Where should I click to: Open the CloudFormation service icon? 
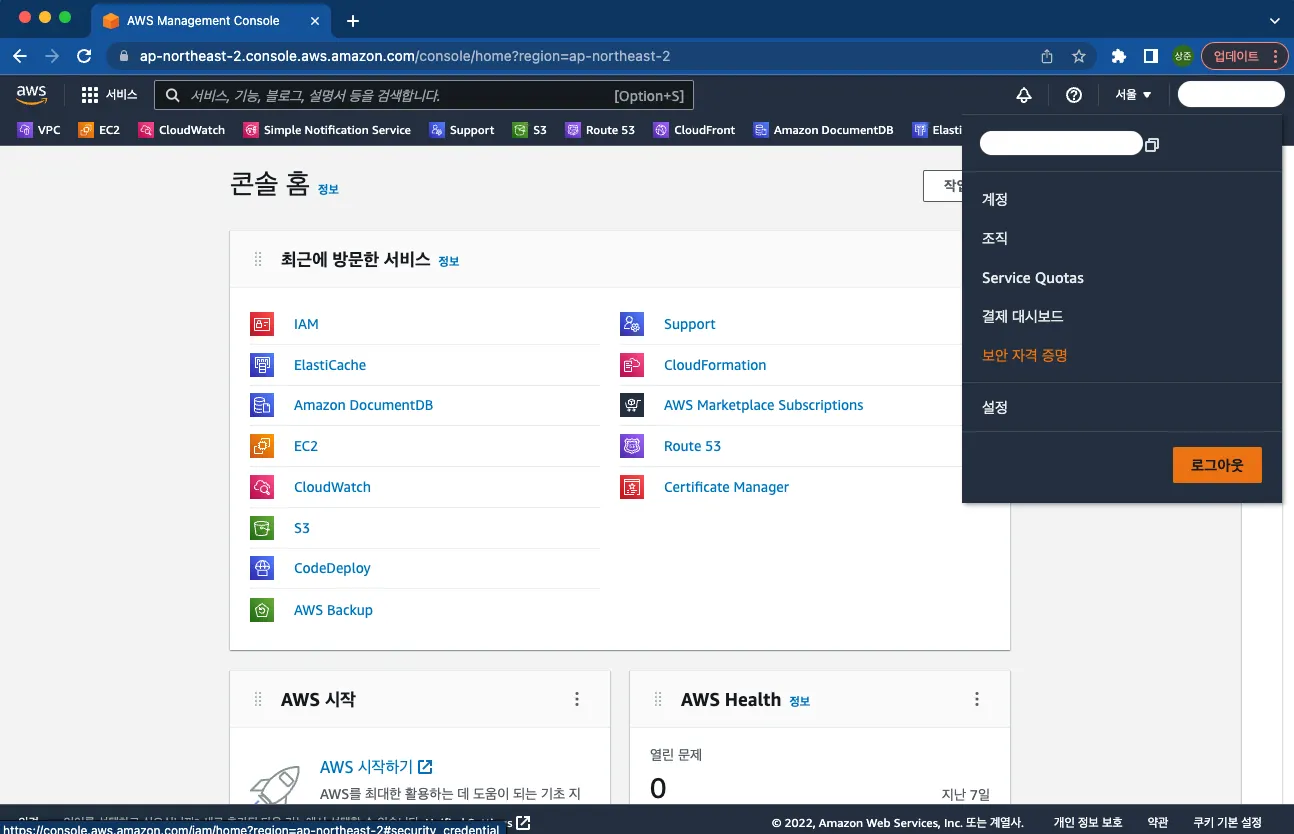click(632, 365)
